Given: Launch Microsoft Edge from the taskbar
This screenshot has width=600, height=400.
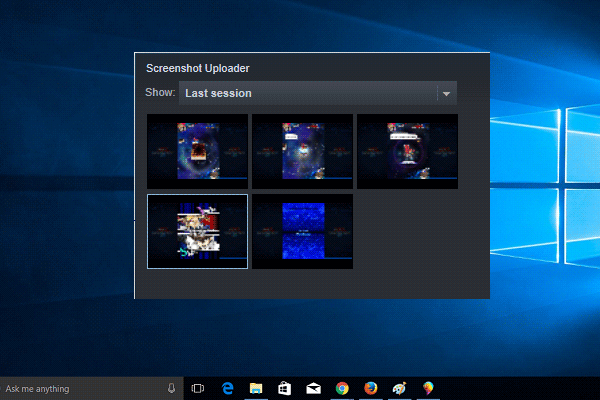Looking at the screenshot, I should pos(227,388).
